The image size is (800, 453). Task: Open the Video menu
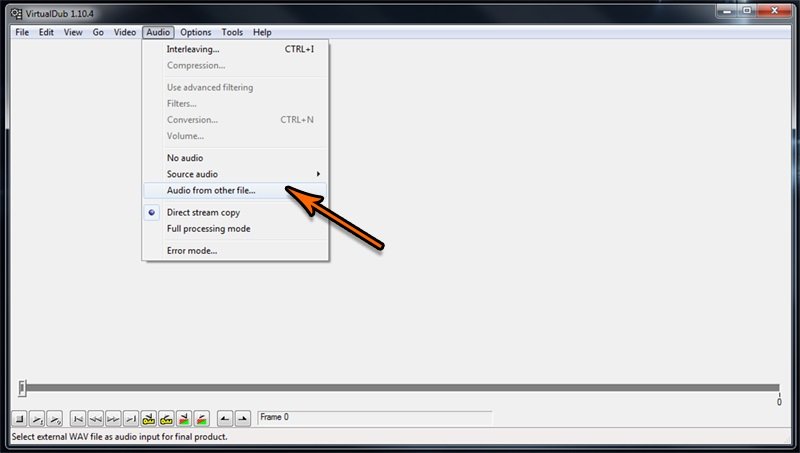125,32
